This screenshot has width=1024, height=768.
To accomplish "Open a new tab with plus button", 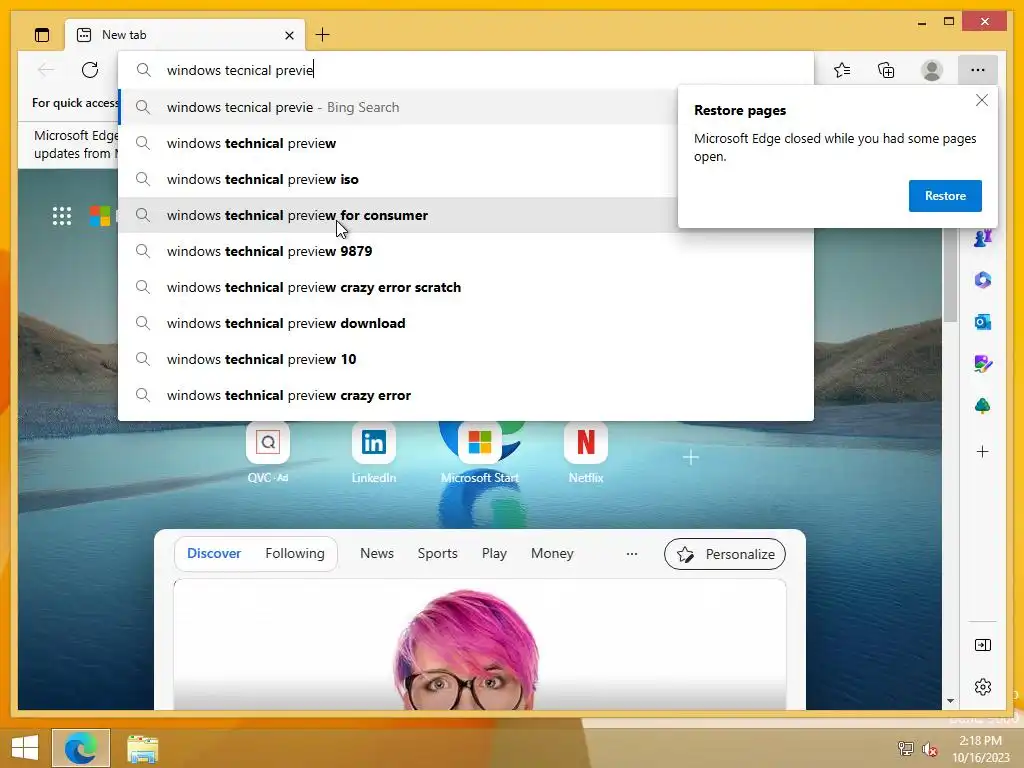I will tap(323, 35).
